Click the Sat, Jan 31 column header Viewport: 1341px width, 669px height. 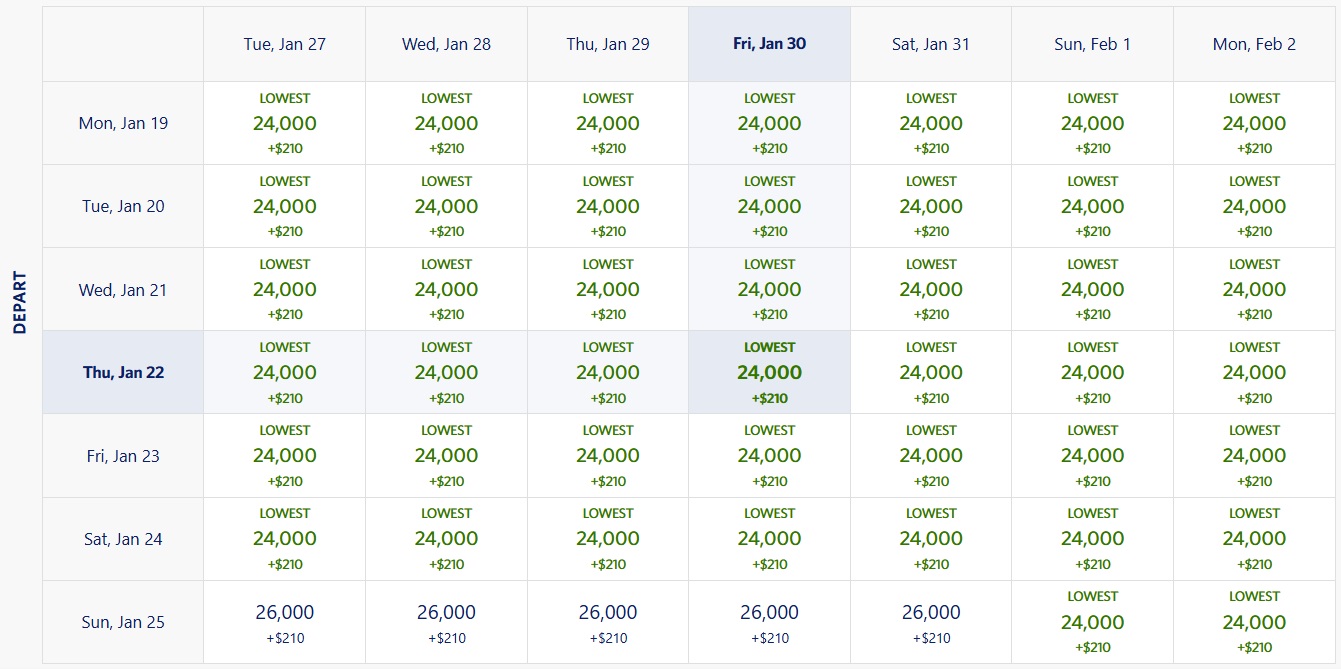(x=930, y=43)
